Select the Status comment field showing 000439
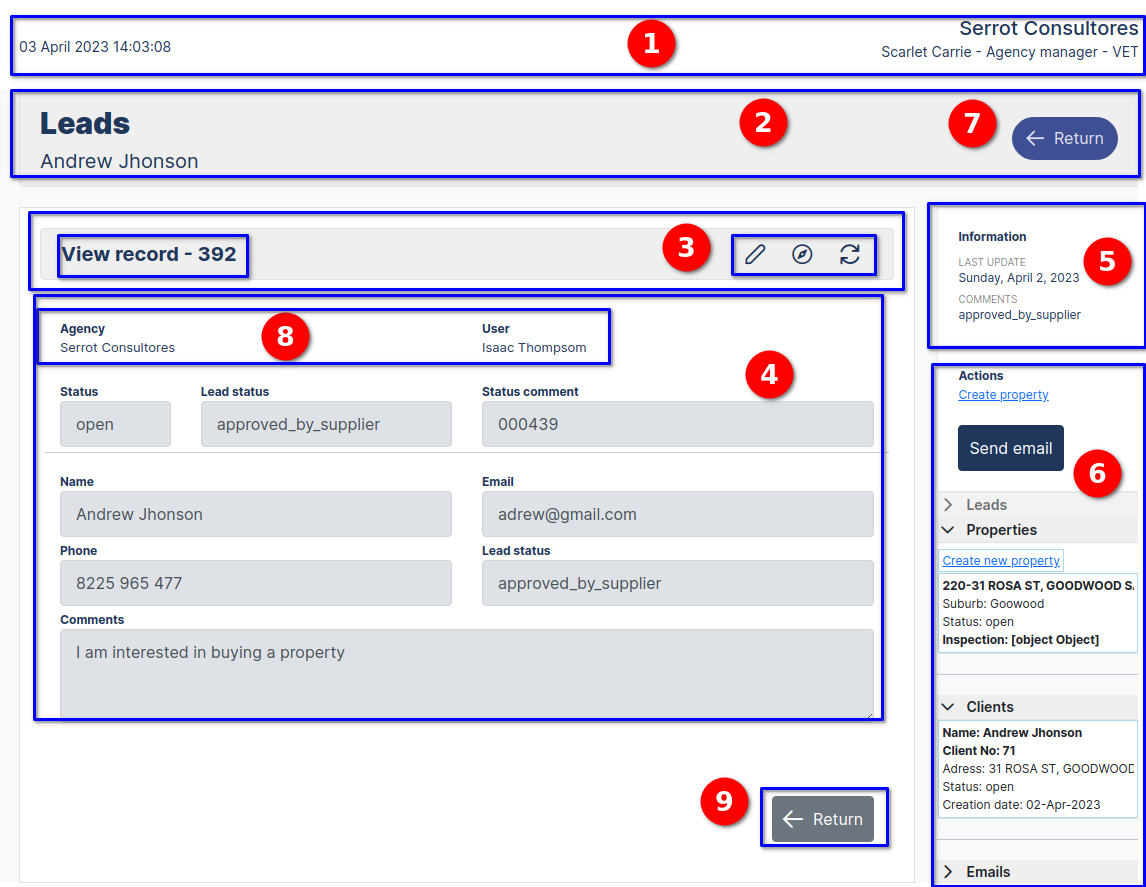This screenshot has height=887, width=1146. coord(678,424)
